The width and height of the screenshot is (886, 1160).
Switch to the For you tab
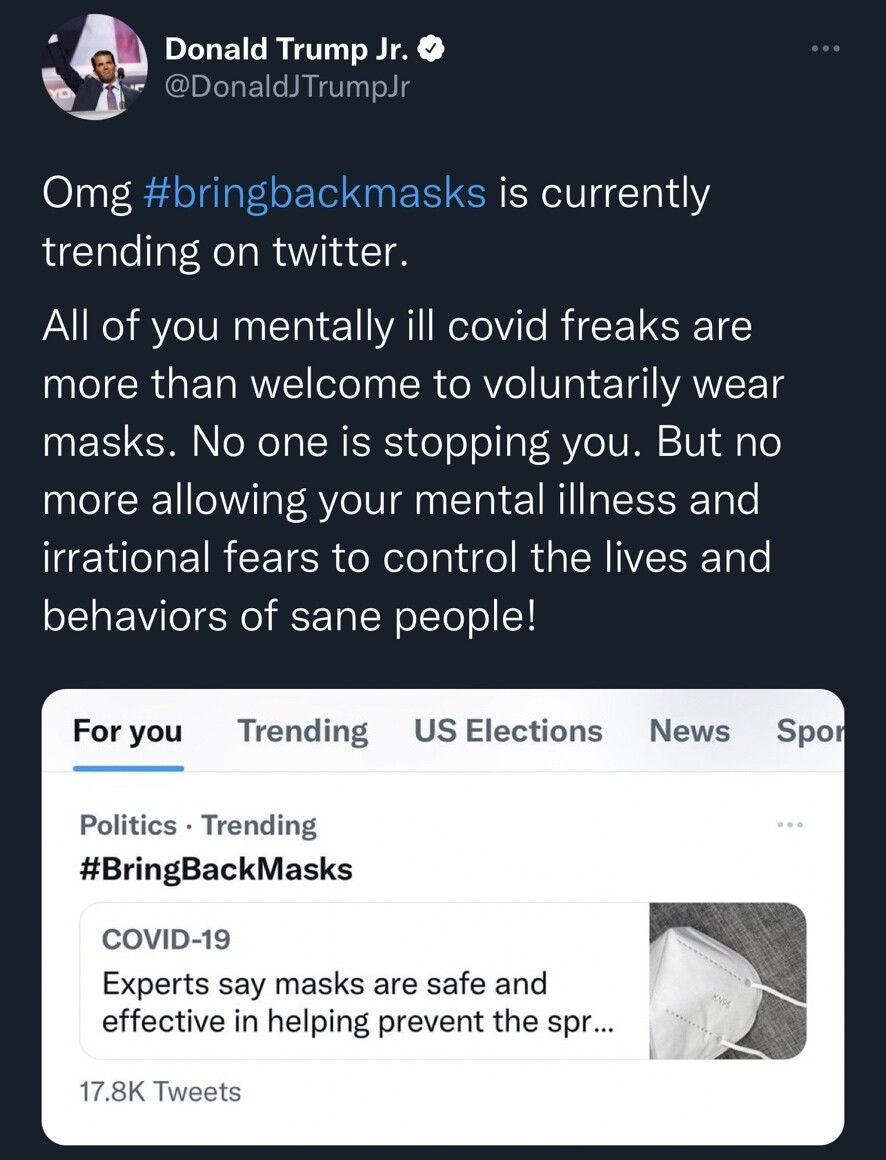[x=127, y=731]
